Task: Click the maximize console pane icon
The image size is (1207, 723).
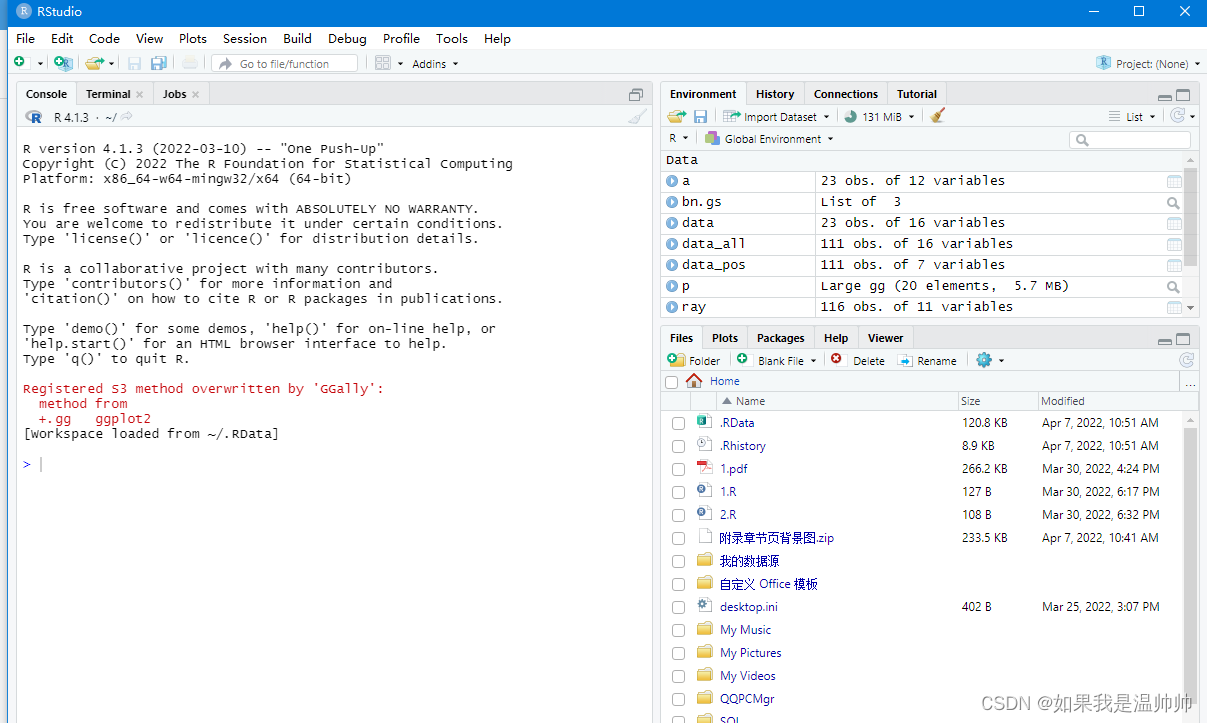Action: click(x=636, y=95)
